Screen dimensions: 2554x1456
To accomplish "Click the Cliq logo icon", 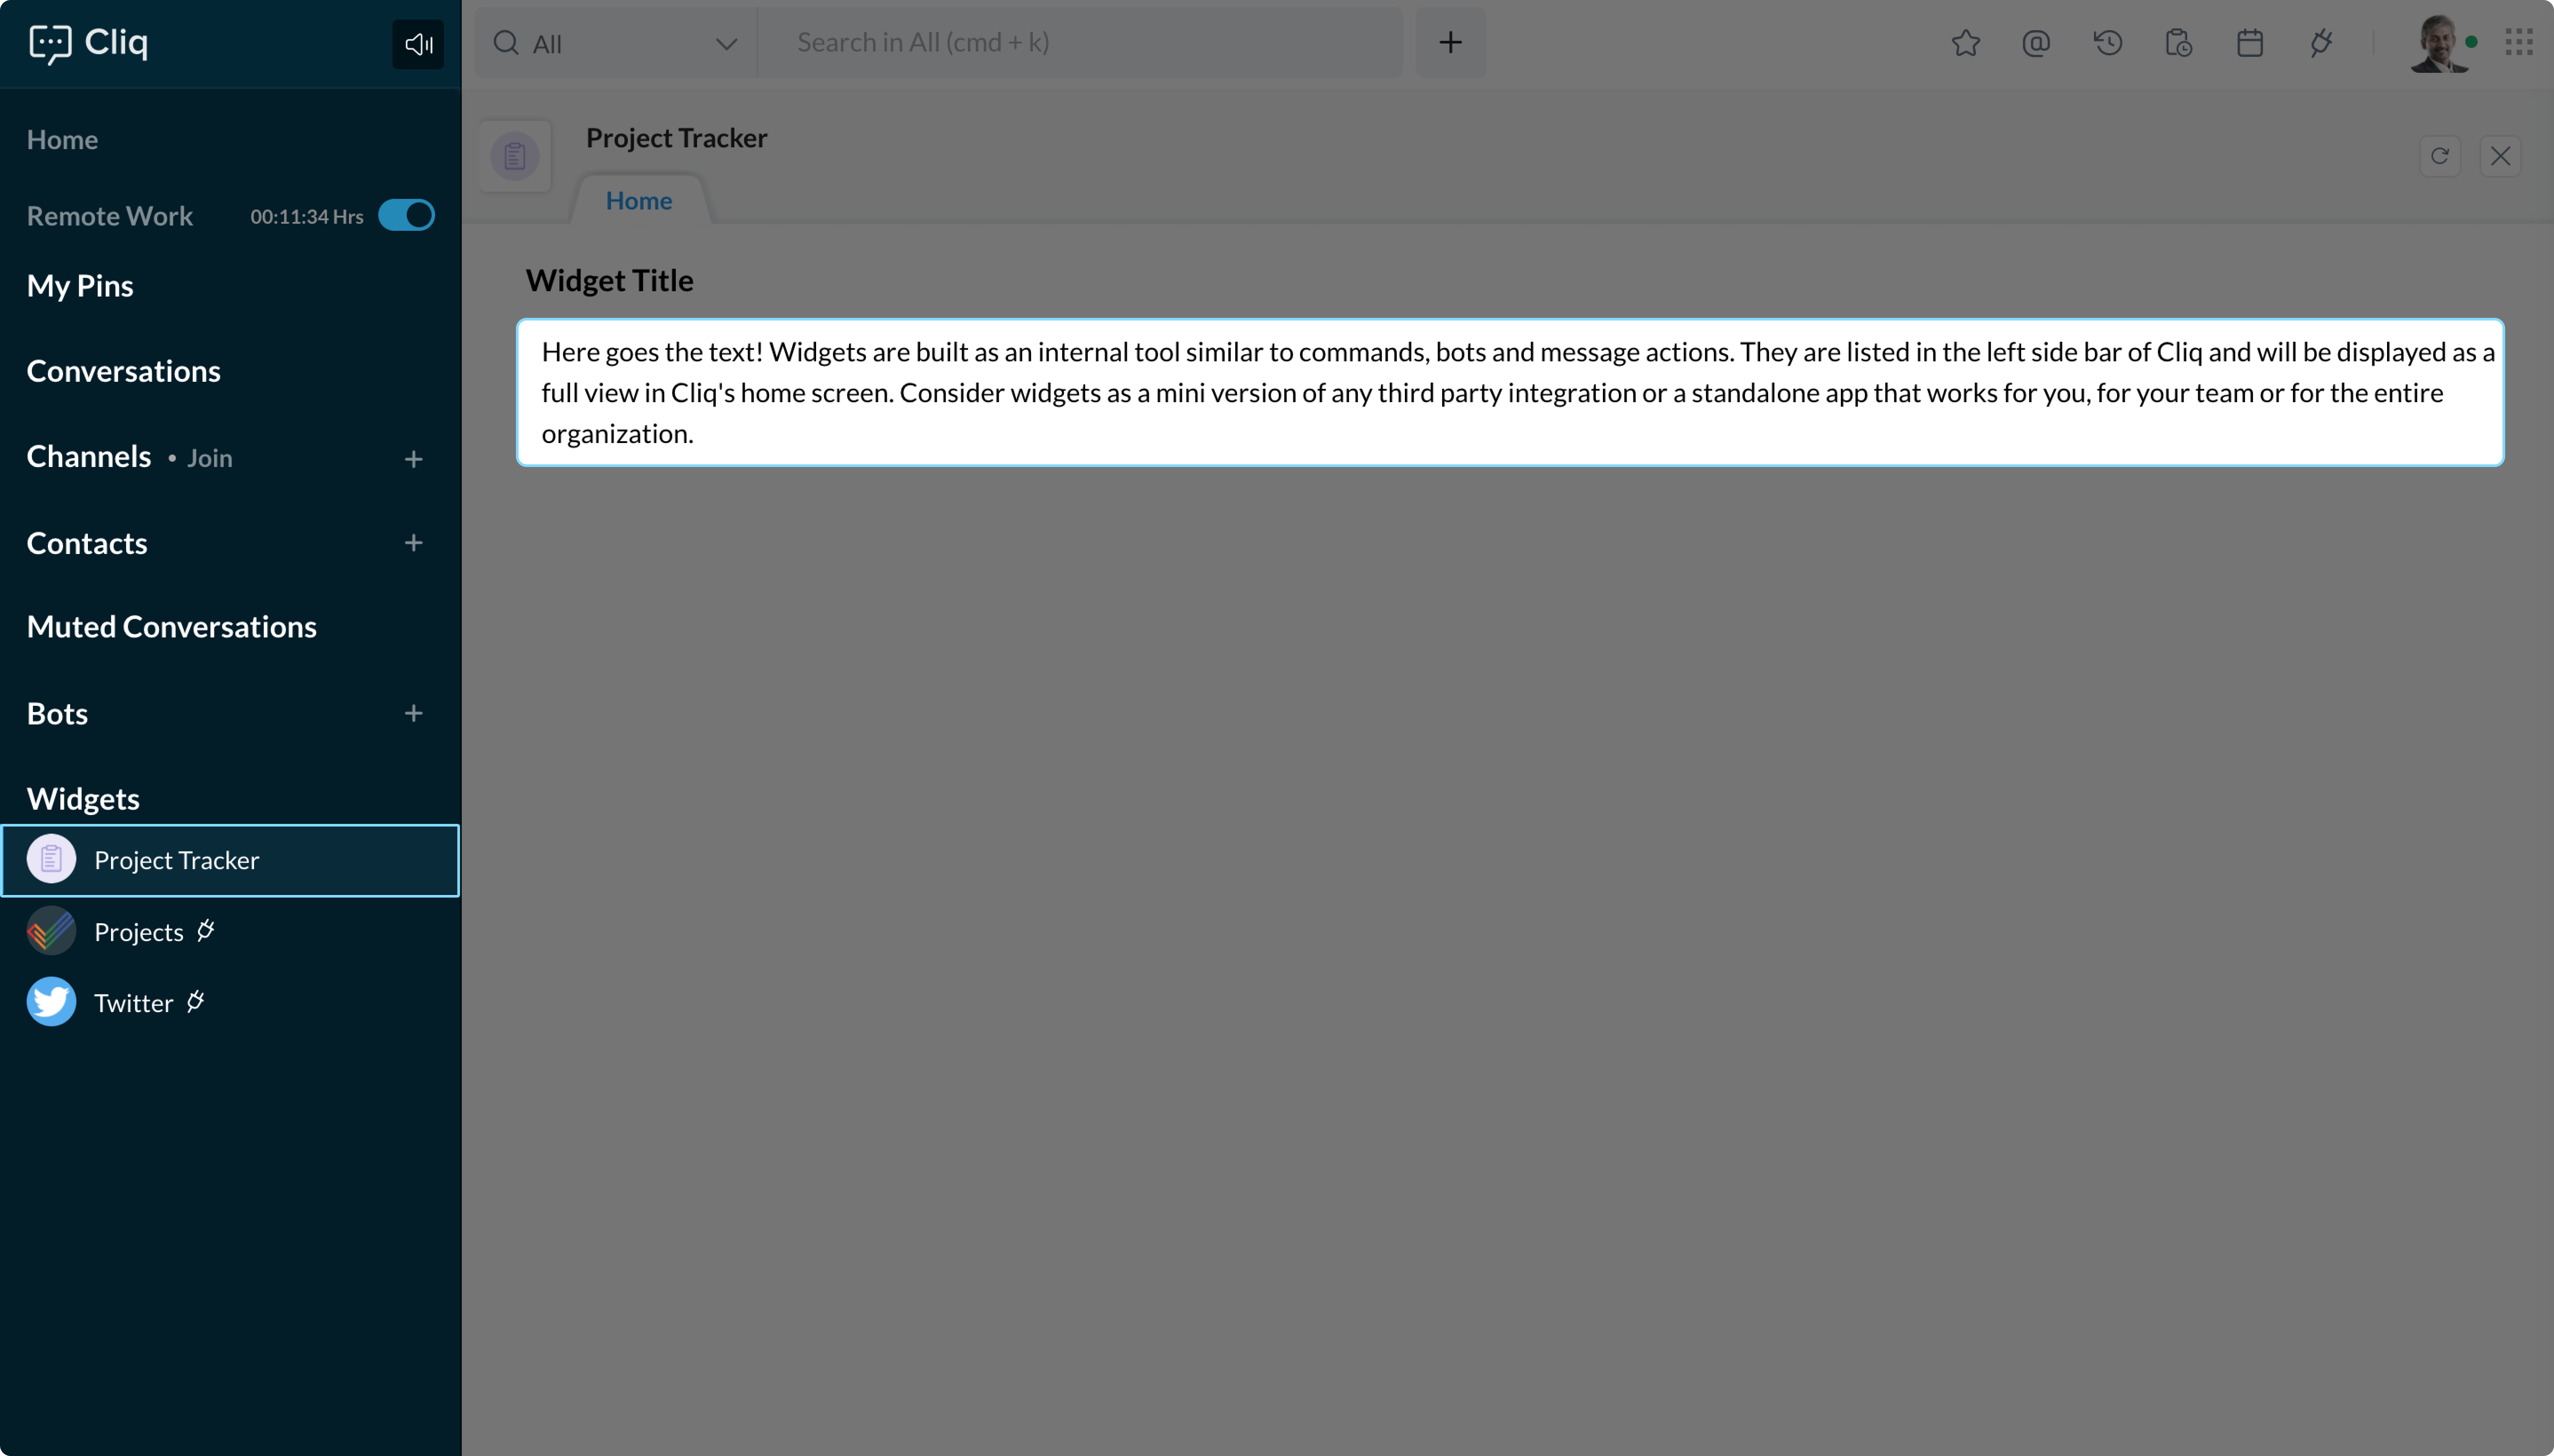I will [50, 44].
